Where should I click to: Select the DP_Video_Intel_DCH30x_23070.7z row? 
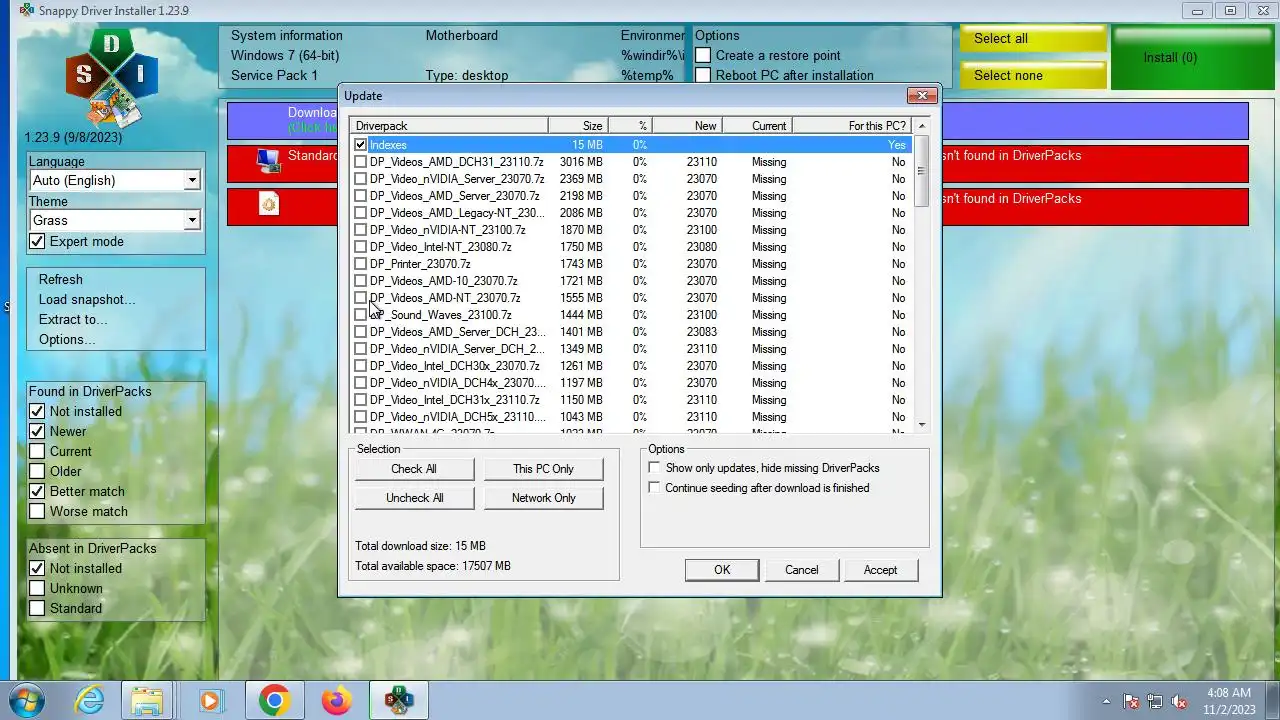coord(631,366)
